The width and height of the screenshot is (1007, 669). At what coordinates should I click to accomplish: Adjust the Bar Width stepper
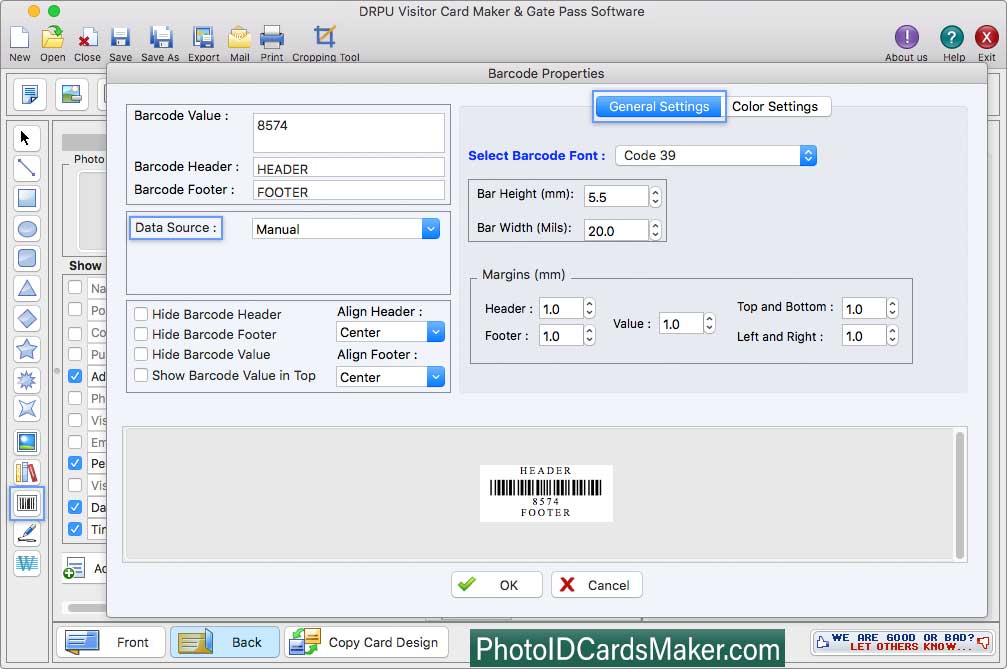click(x=655, y=230)
